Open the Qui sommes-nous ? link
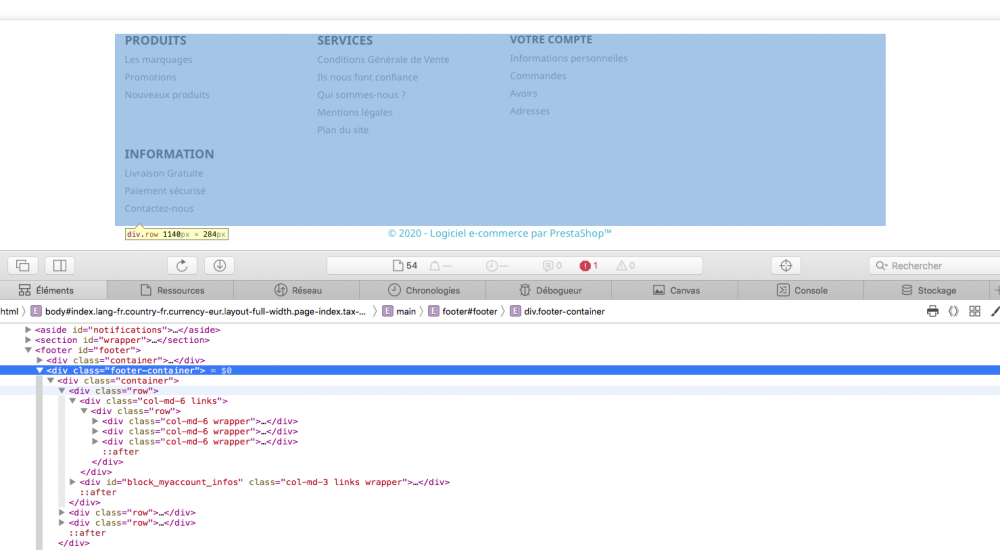This screenshot has width=1000, height=550. point(361,94)
